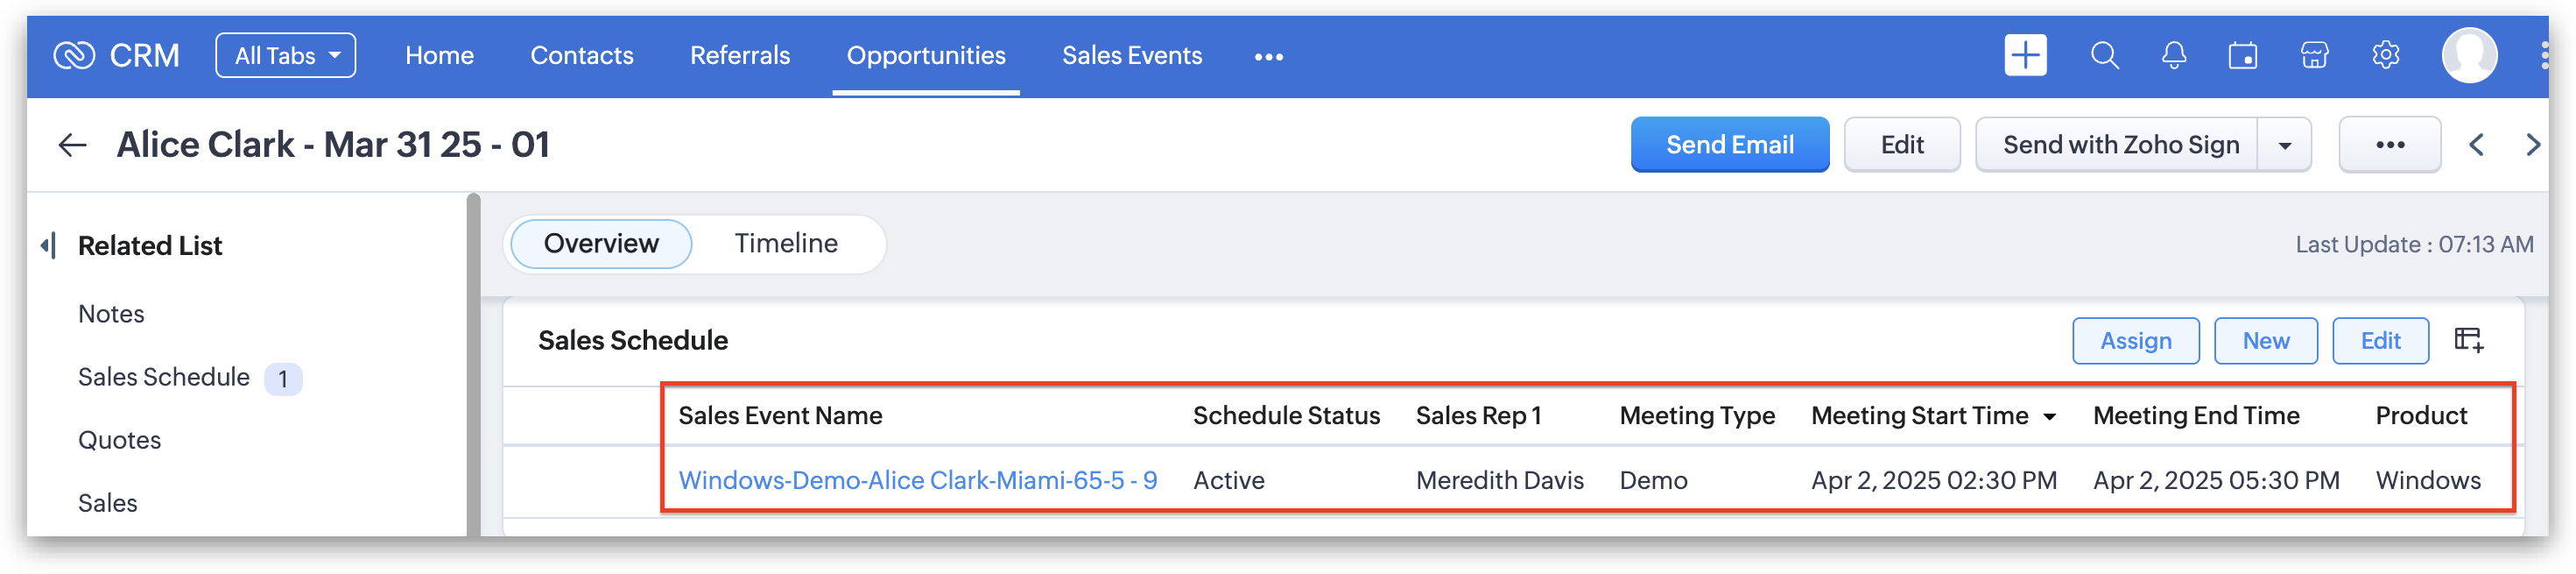The height and width of the screenshot is (574, 2576).
Task: Open the manage columns icon in Sales Schedule
Action: pos(2468,340)
